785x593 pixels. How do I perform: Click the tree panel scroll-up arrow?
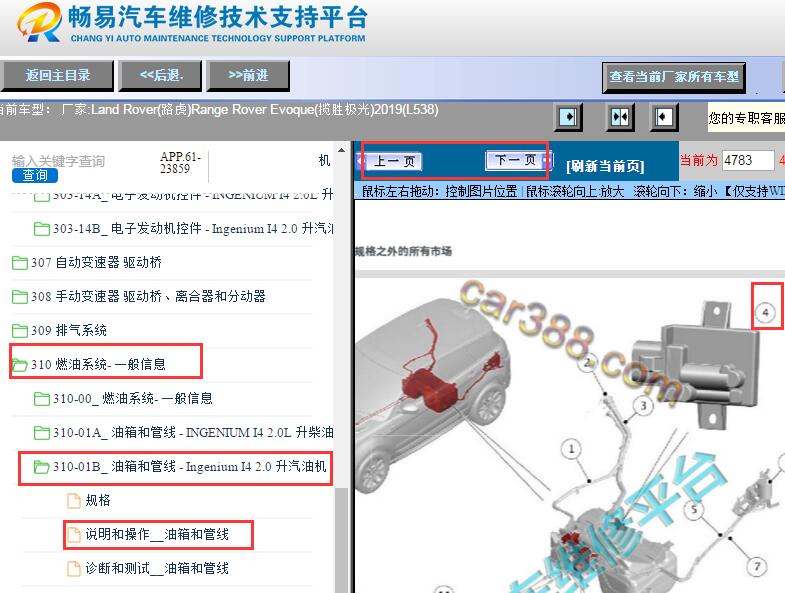pos(341,150)
